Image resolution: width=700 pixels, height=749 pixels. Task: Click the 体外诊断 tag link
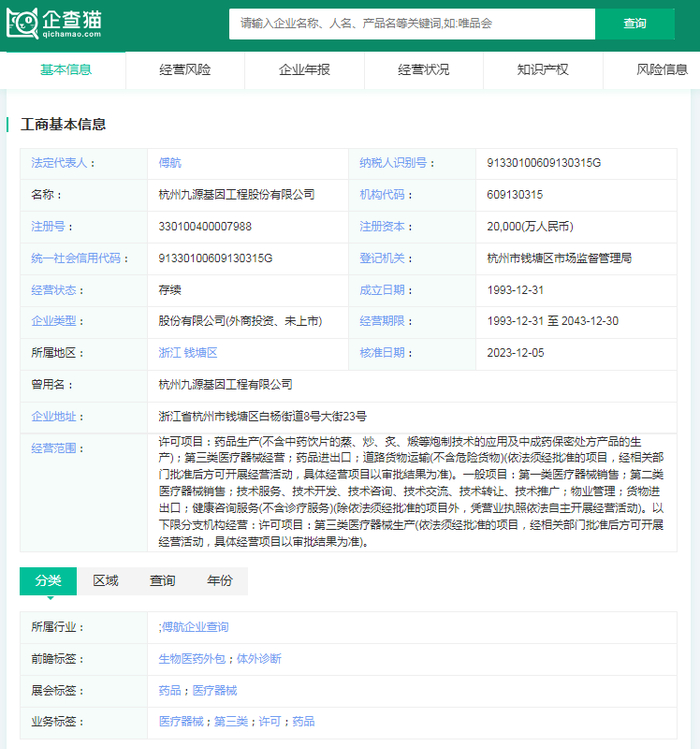(258, 659)
